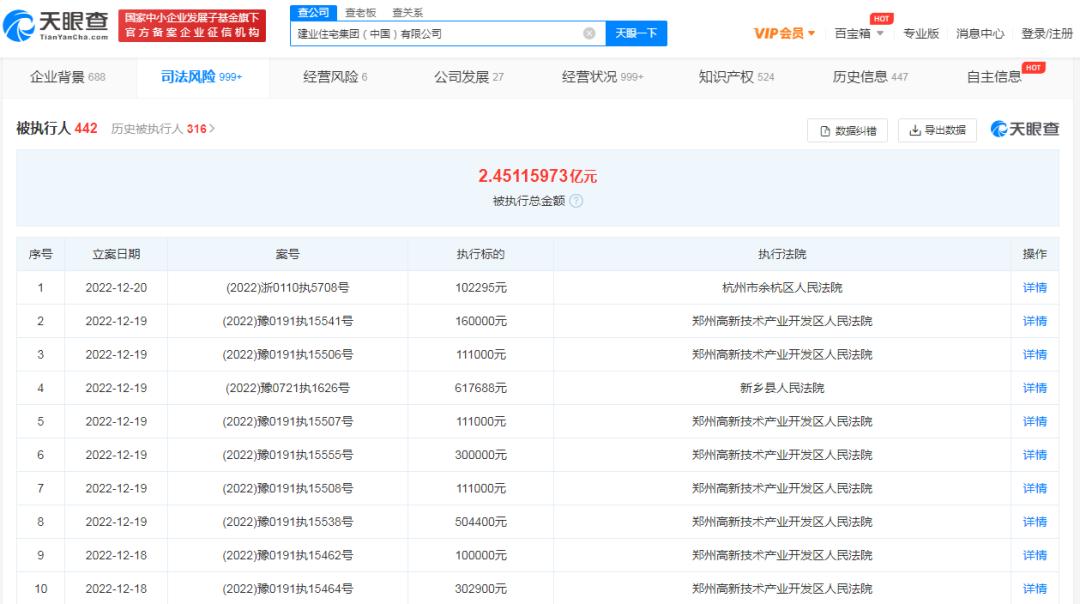Open the 历史信息 tab
This screenshot has height=604, width=1080.
point(860,76)
